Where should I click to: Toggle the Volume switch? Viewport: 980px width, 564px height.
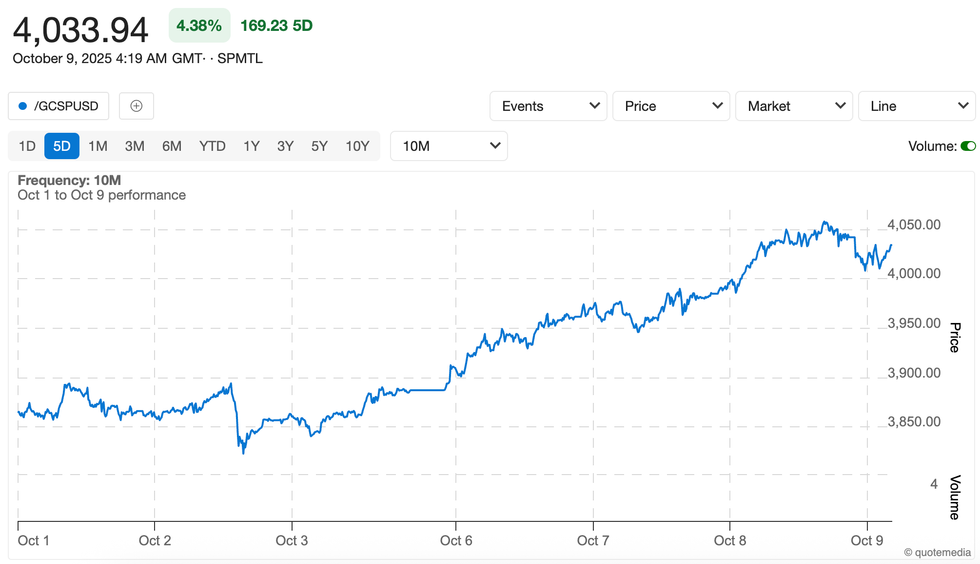click(967, 146)
